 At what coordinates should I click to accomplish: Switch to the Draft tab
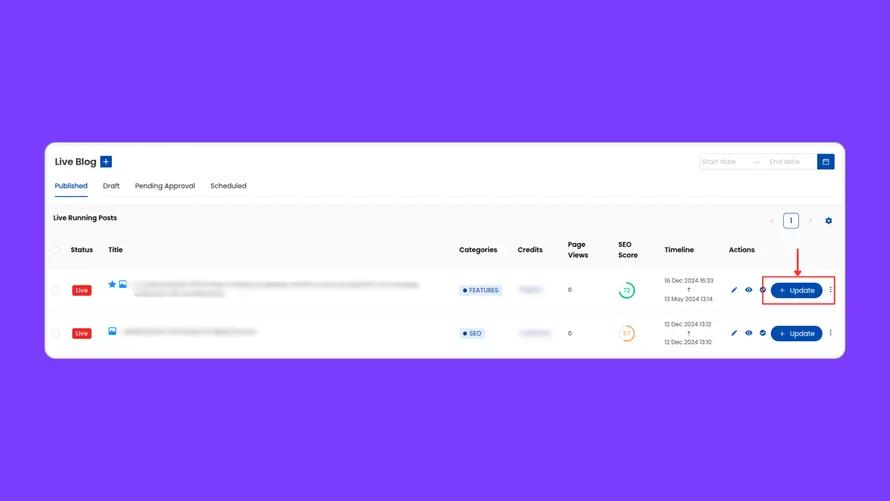pyautogui.click(x=111, y=186)
